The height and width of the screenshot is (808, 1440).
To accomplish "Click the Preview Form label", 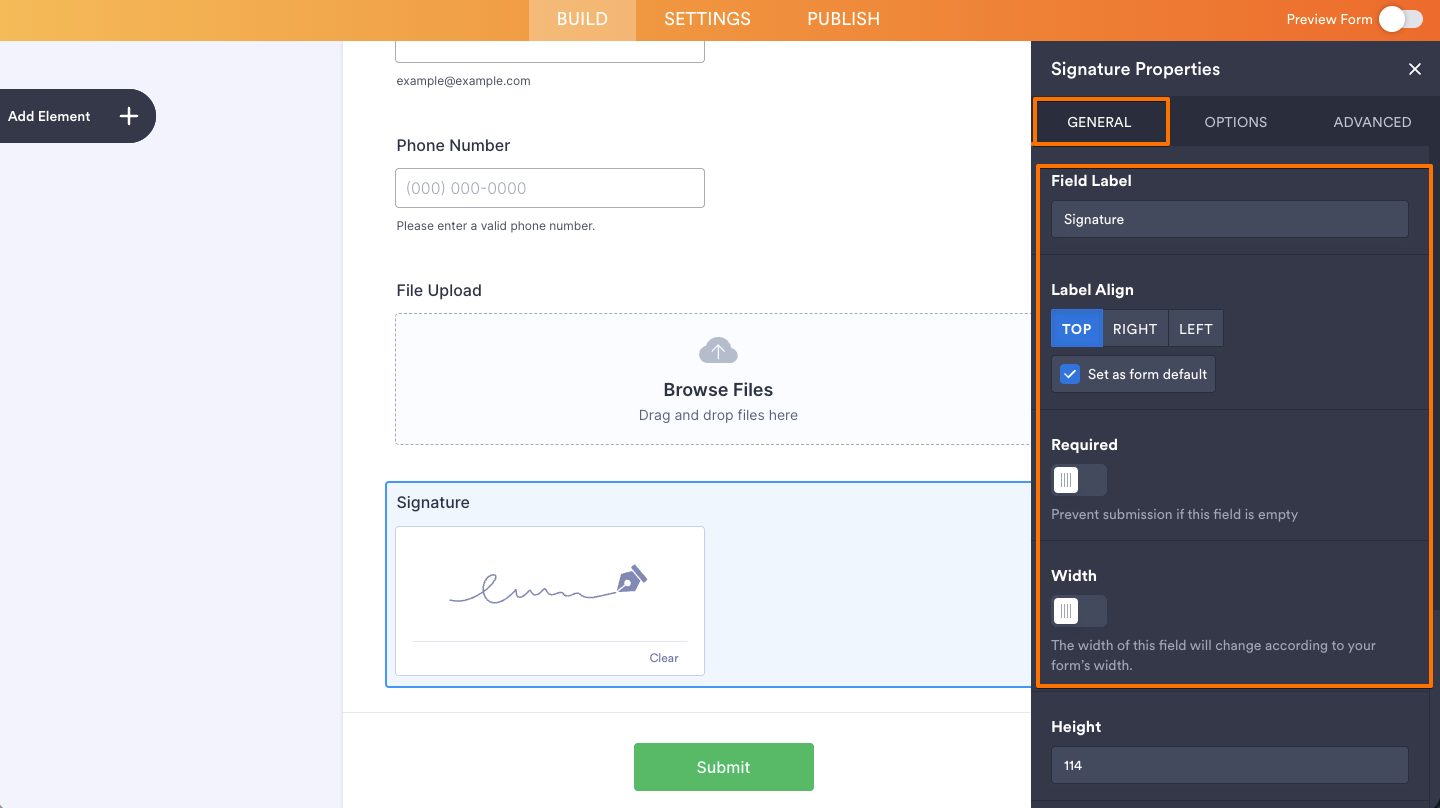I will tap(1329, 19).
